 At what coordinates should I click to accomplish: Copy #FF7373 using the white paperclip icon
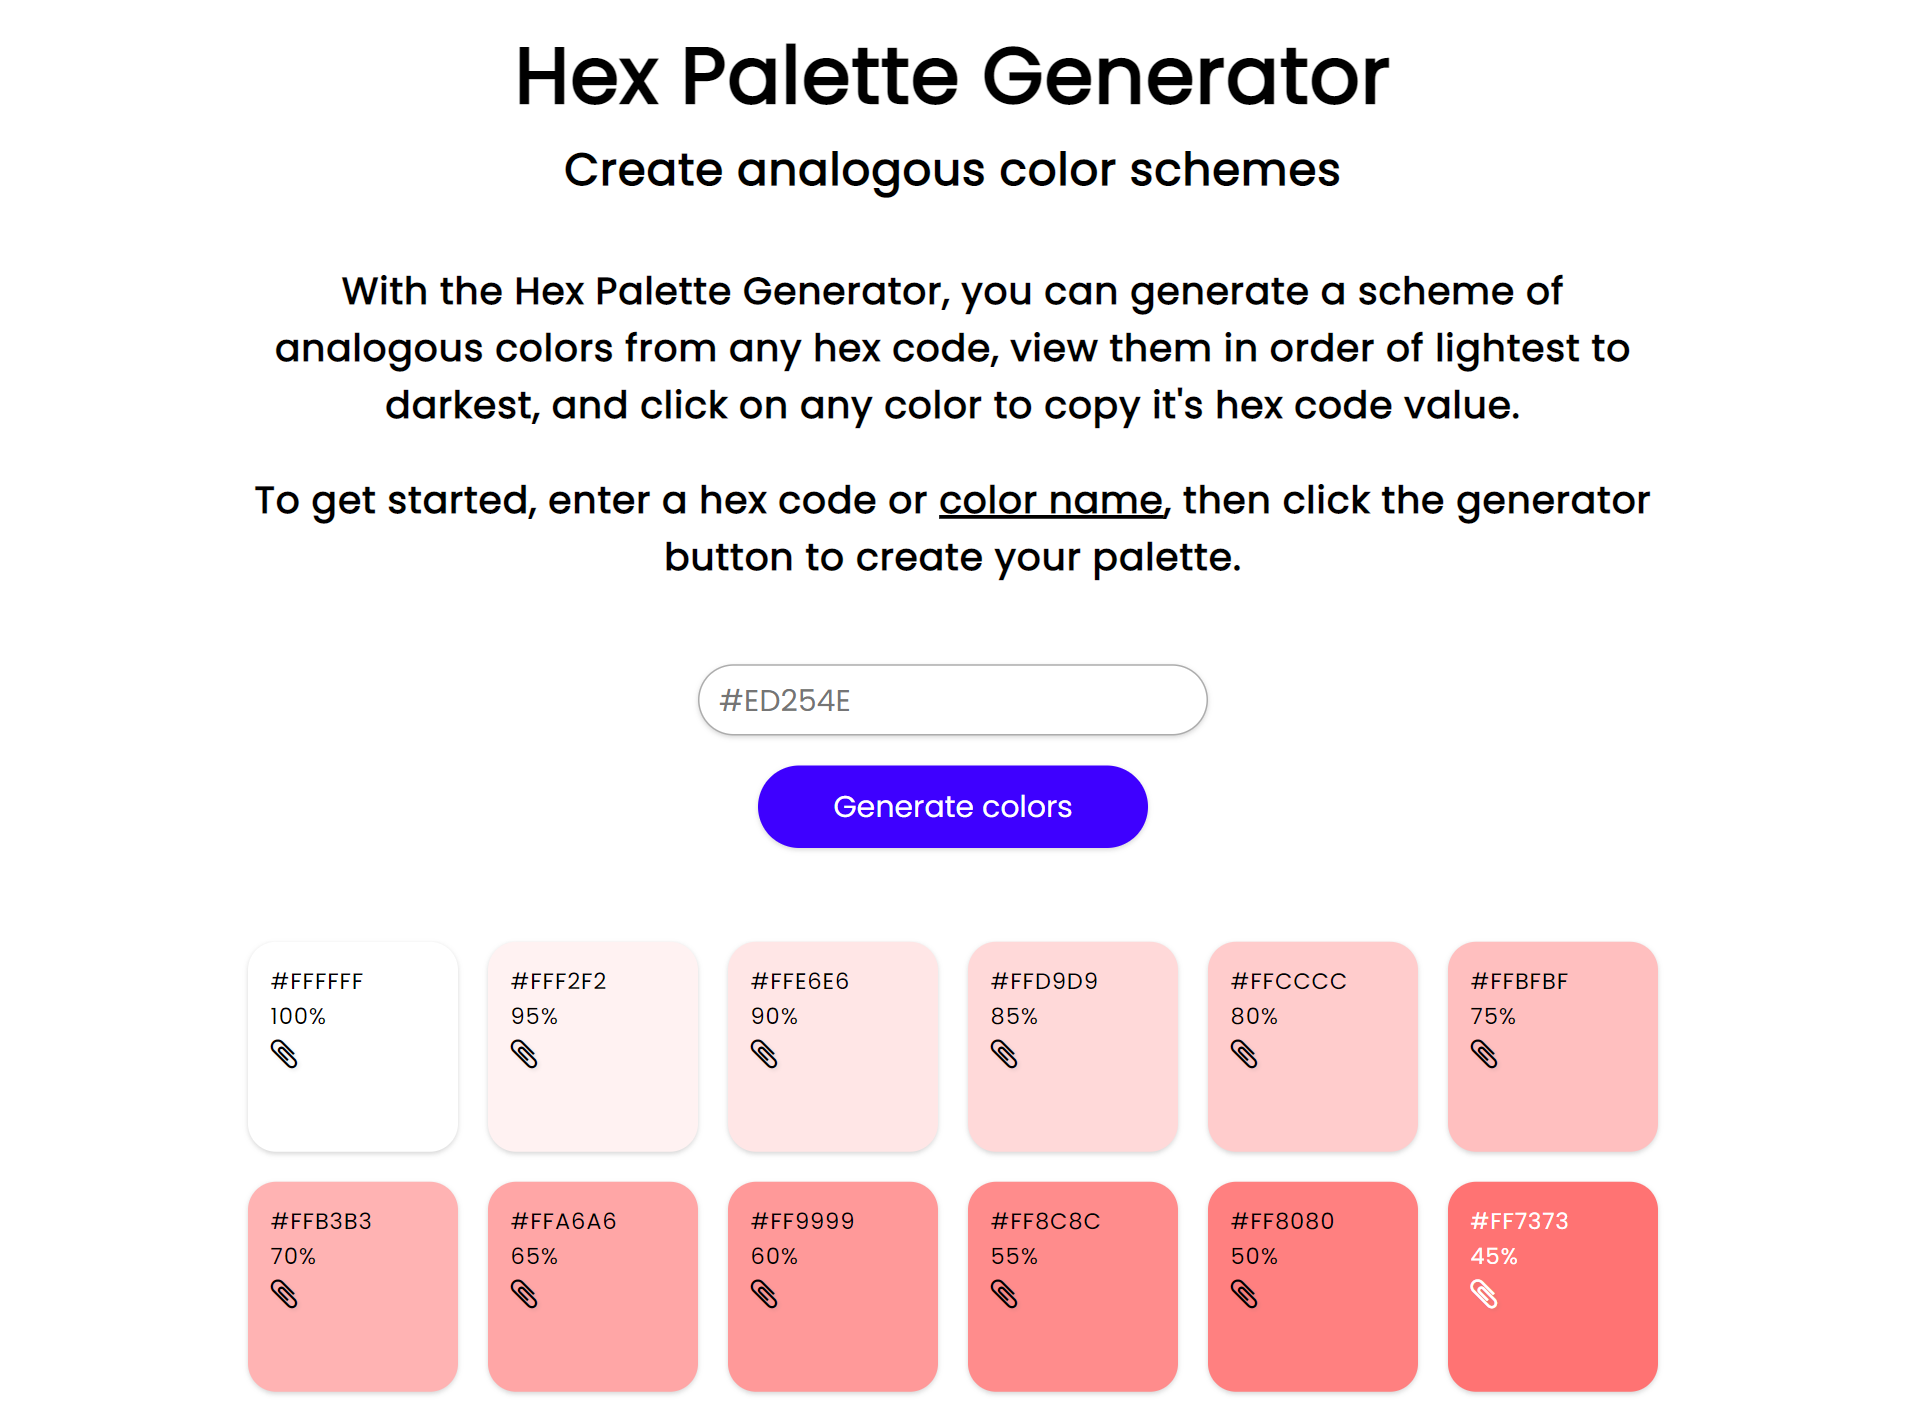point(1485,1295)
